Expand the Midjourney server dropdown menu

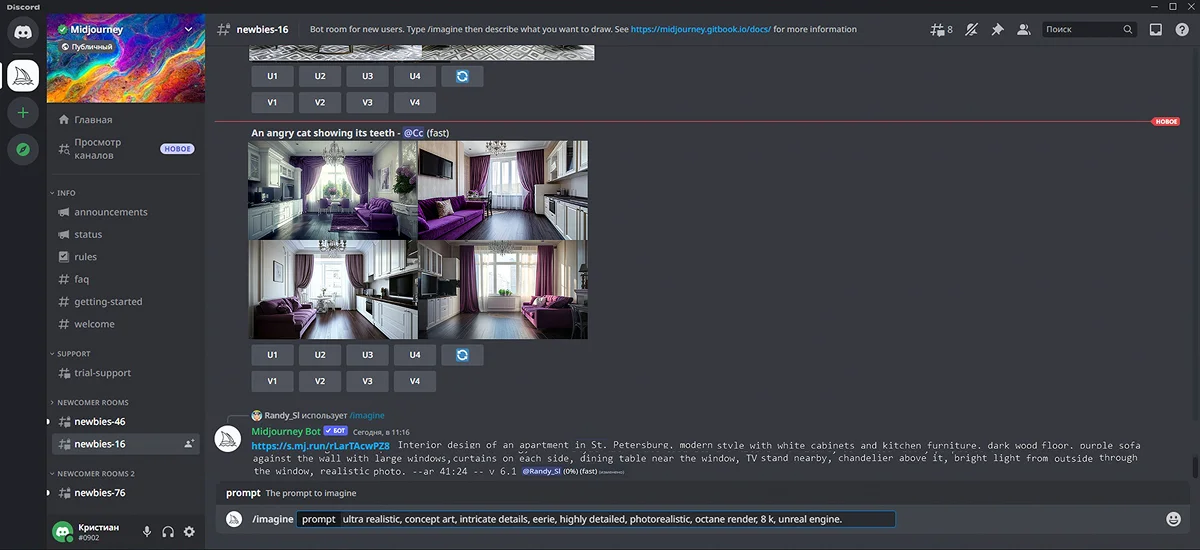pyautogui.click(x=189, y=29)
